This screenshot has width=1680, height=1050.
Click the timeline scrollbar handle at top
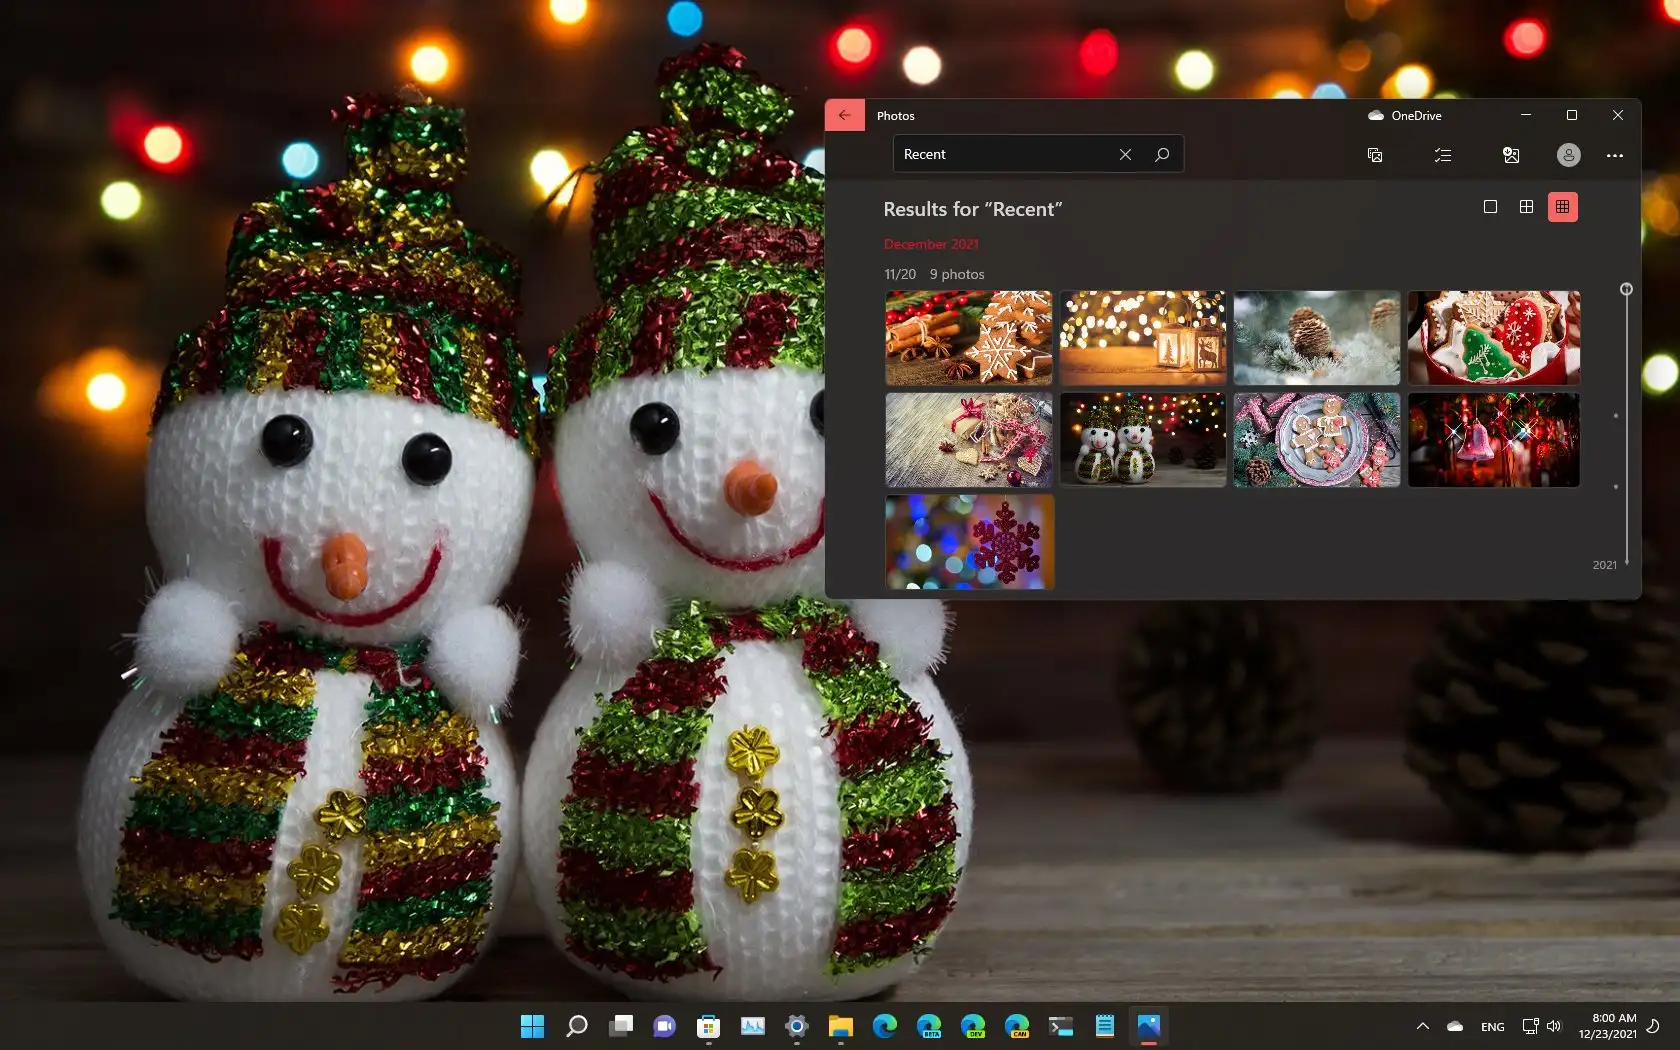coord(1626,289)
